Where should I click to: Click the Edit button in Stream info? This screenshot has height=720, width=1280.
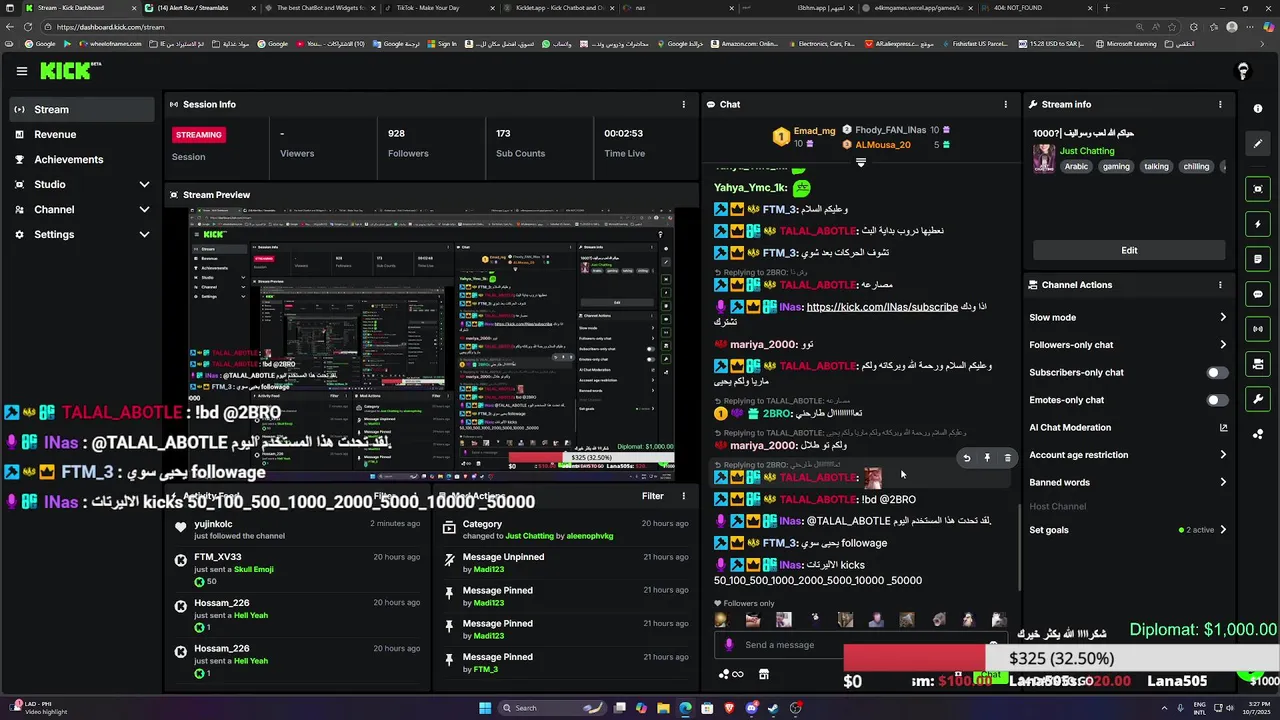(1129, 250)
